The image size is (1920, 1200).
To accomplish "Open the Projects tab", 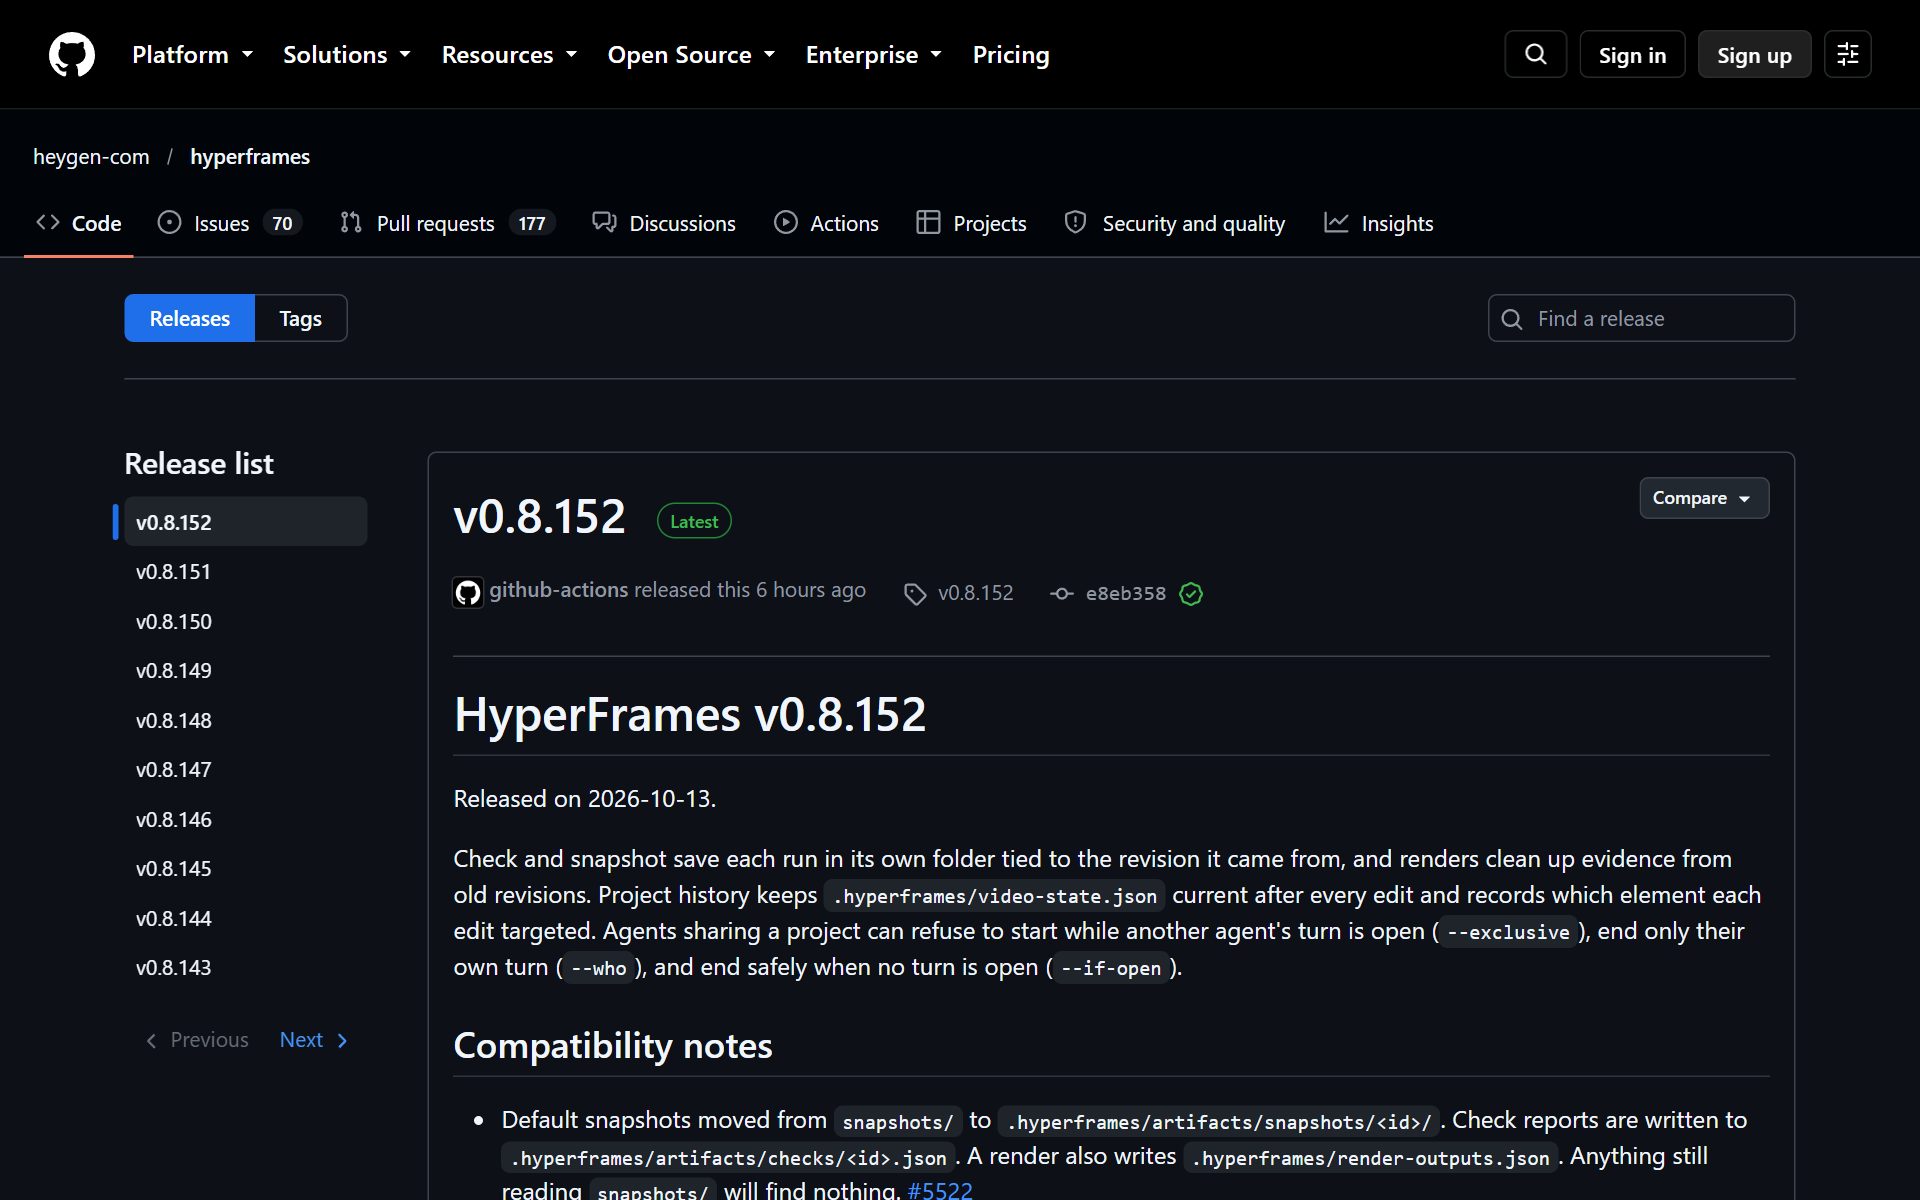I will (971, 223).
